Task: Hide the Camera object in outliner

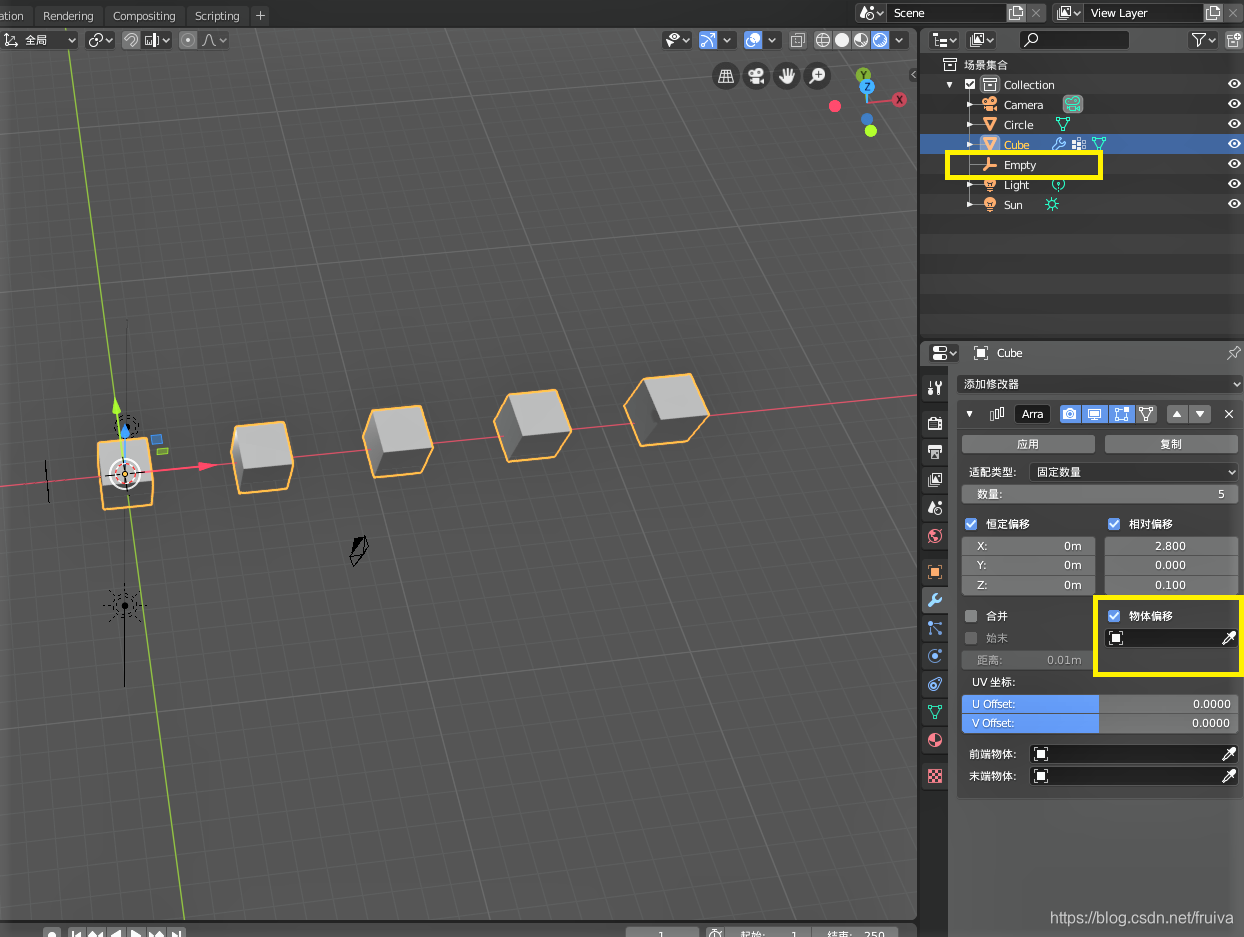Action: pos(1234,104)
